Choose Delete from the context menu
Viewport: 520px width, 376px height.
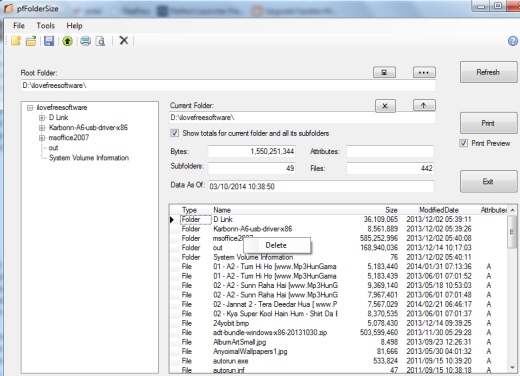coord(277,245)
